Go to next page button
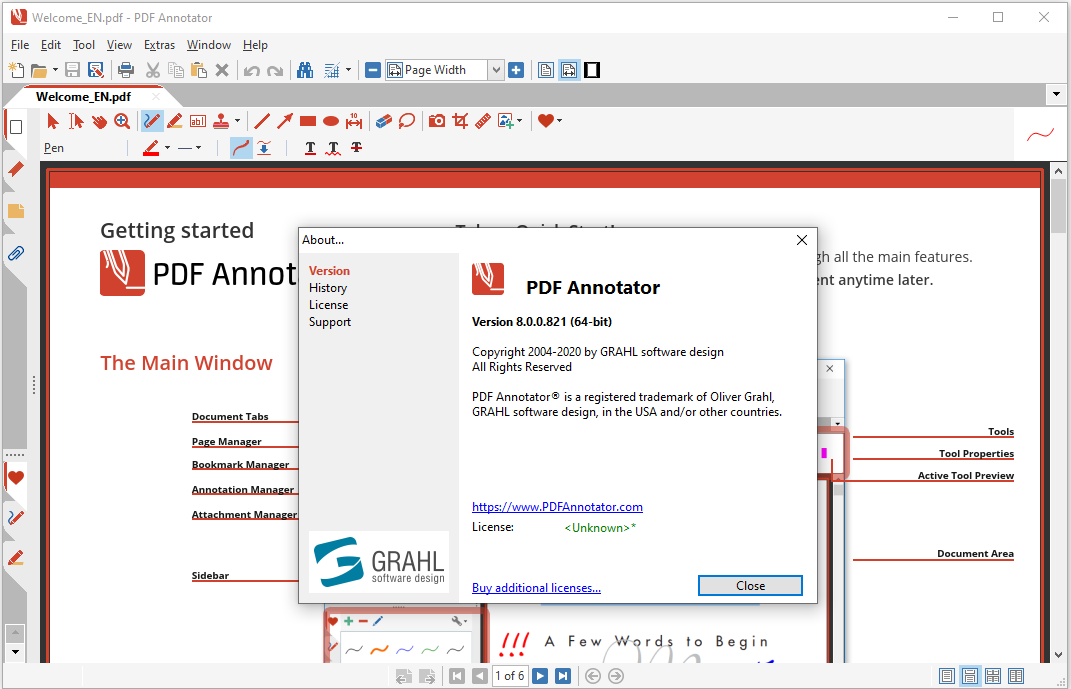 click(x=540, y=676)
